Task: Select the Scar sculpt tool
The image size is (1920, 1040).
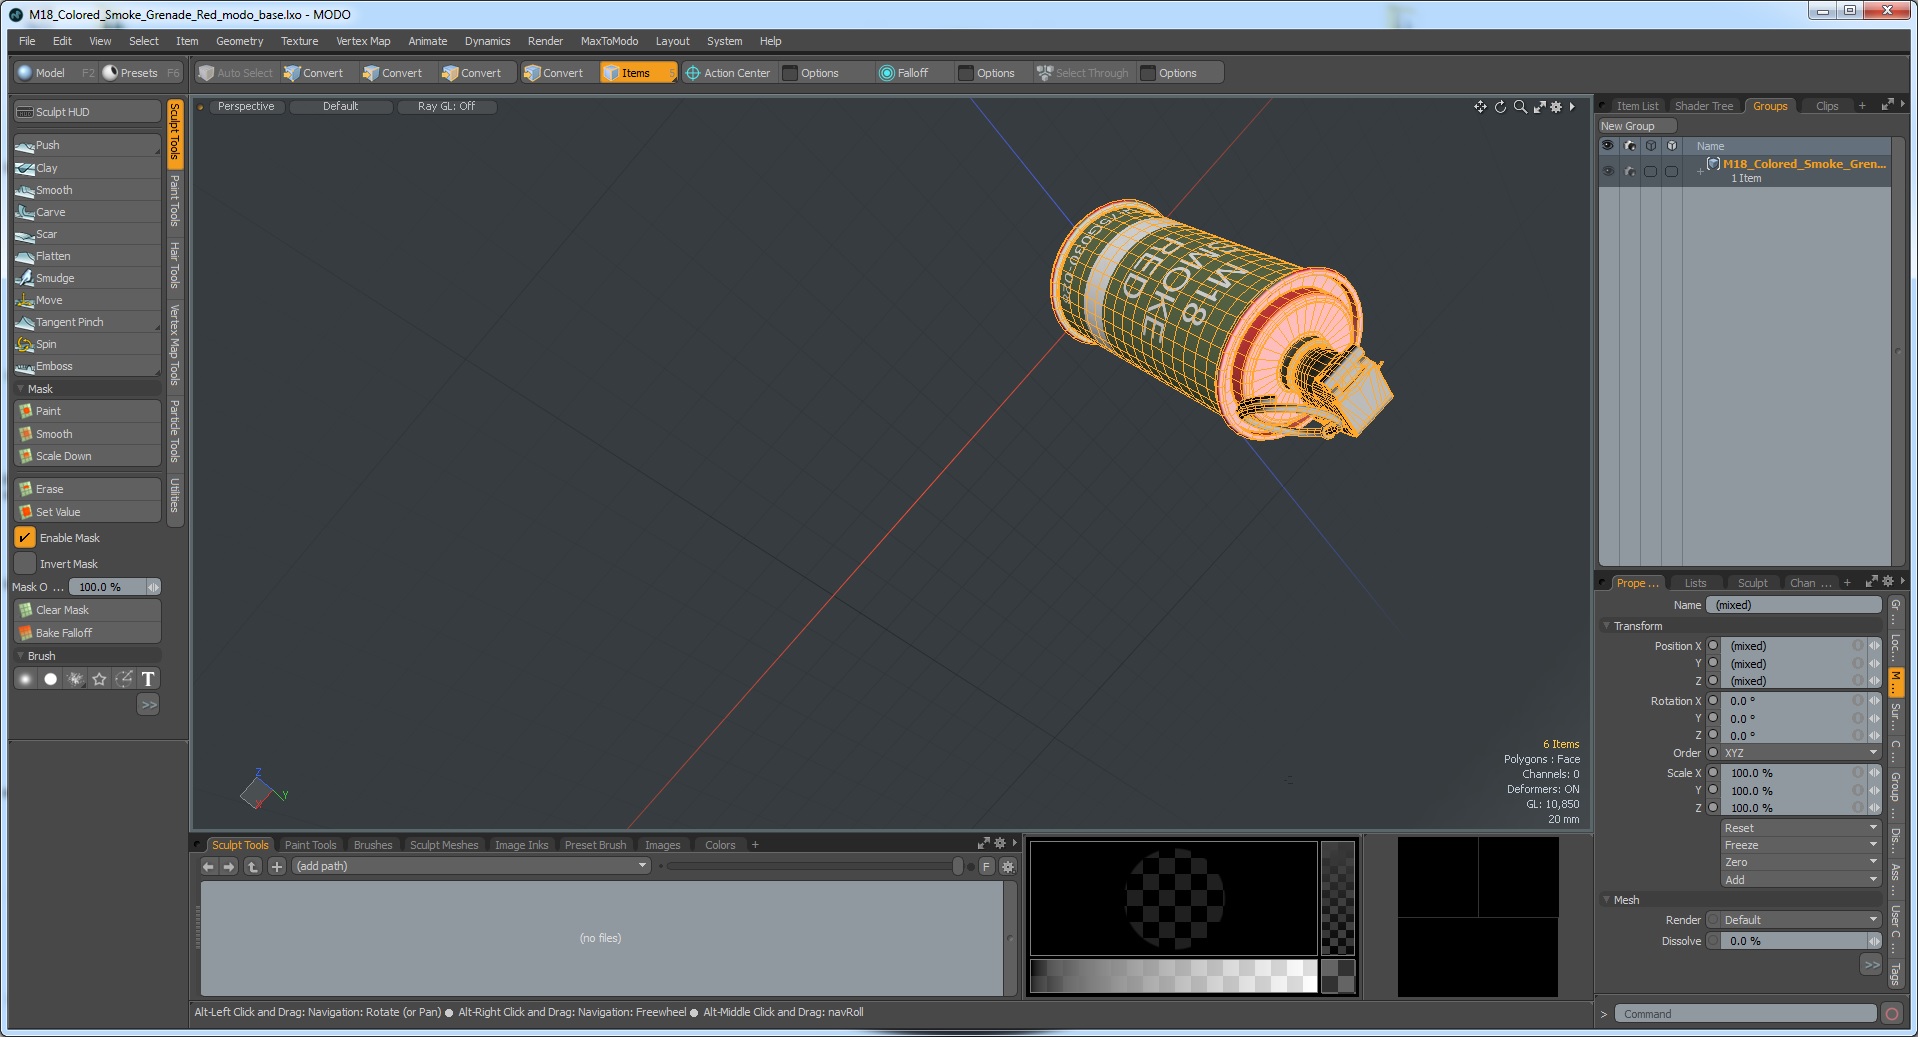Action: (x=87, y=234)
